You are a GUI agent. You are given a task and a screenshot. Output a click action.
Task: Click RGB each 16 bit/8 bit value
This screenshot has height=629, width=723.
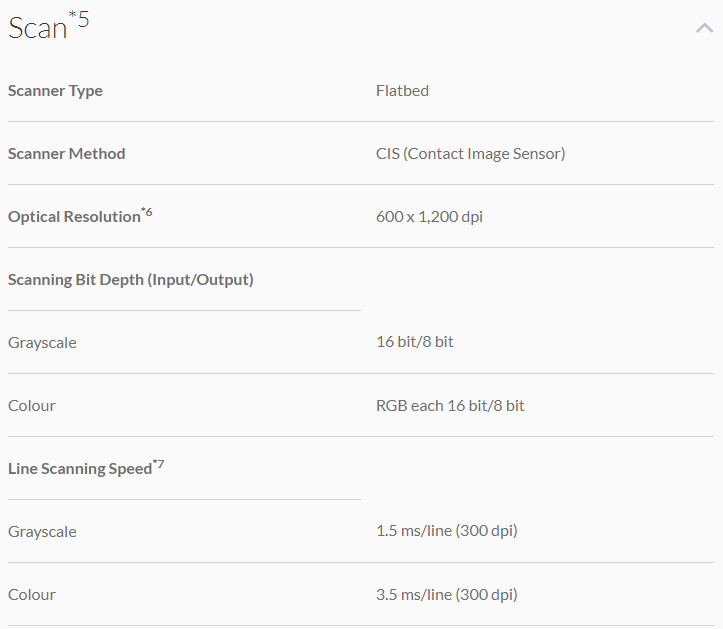click(x=450, y=406)
